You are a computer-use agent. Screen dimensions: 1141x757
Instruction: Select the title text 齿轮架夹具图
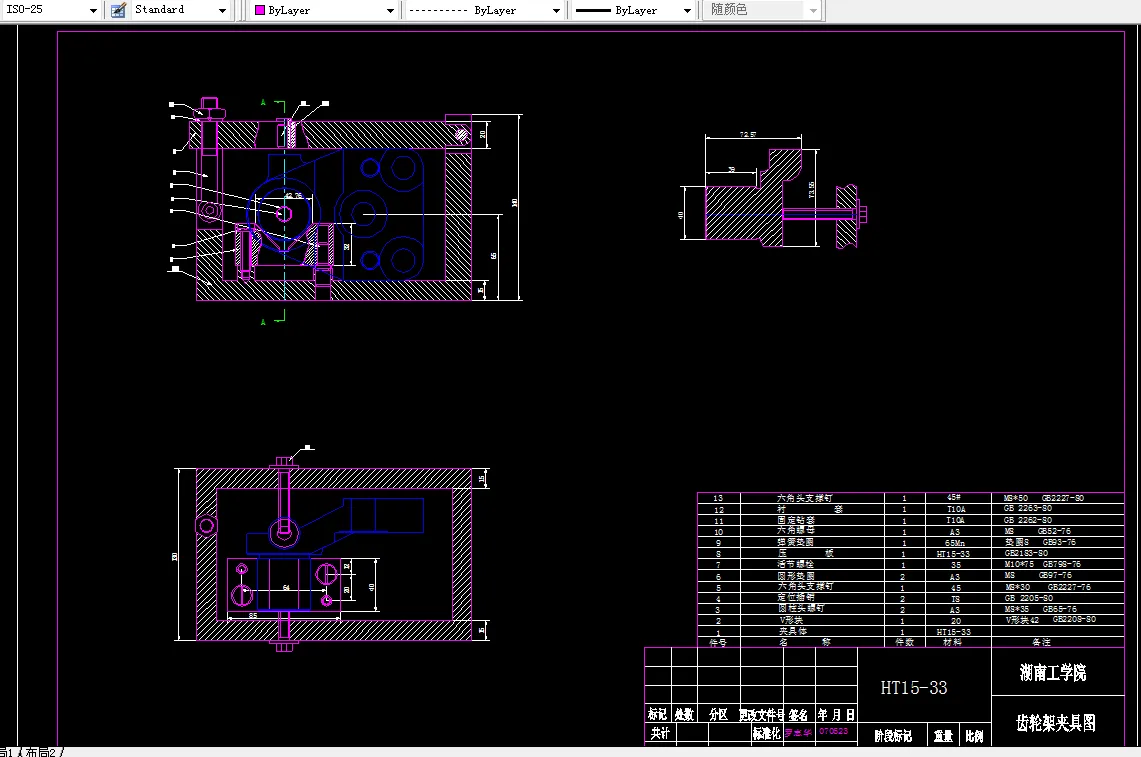[1056, 723]
